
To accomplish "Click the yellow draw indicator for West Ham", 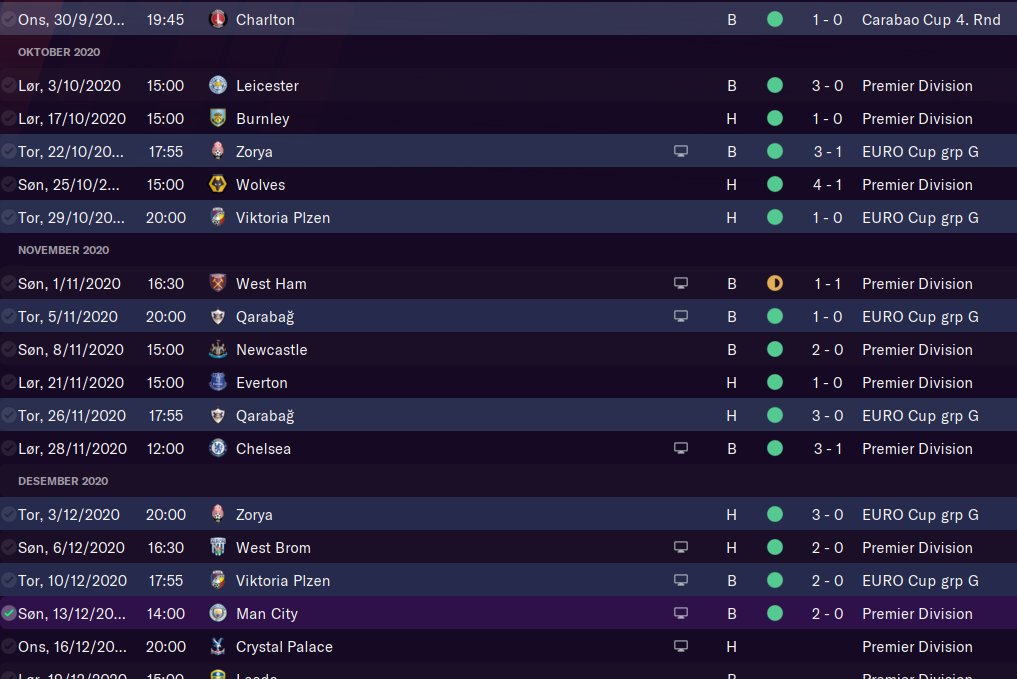I will tap(775, 284).
